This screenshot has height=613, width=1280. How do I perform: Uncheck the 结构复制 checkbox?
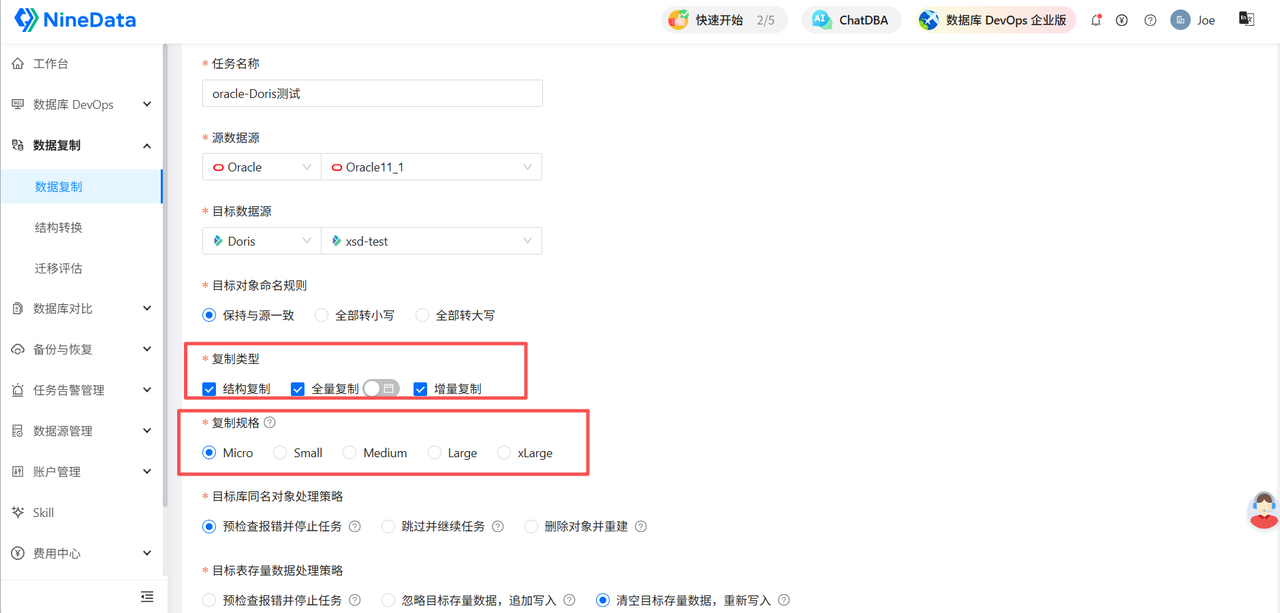click(x=209, y=389)
